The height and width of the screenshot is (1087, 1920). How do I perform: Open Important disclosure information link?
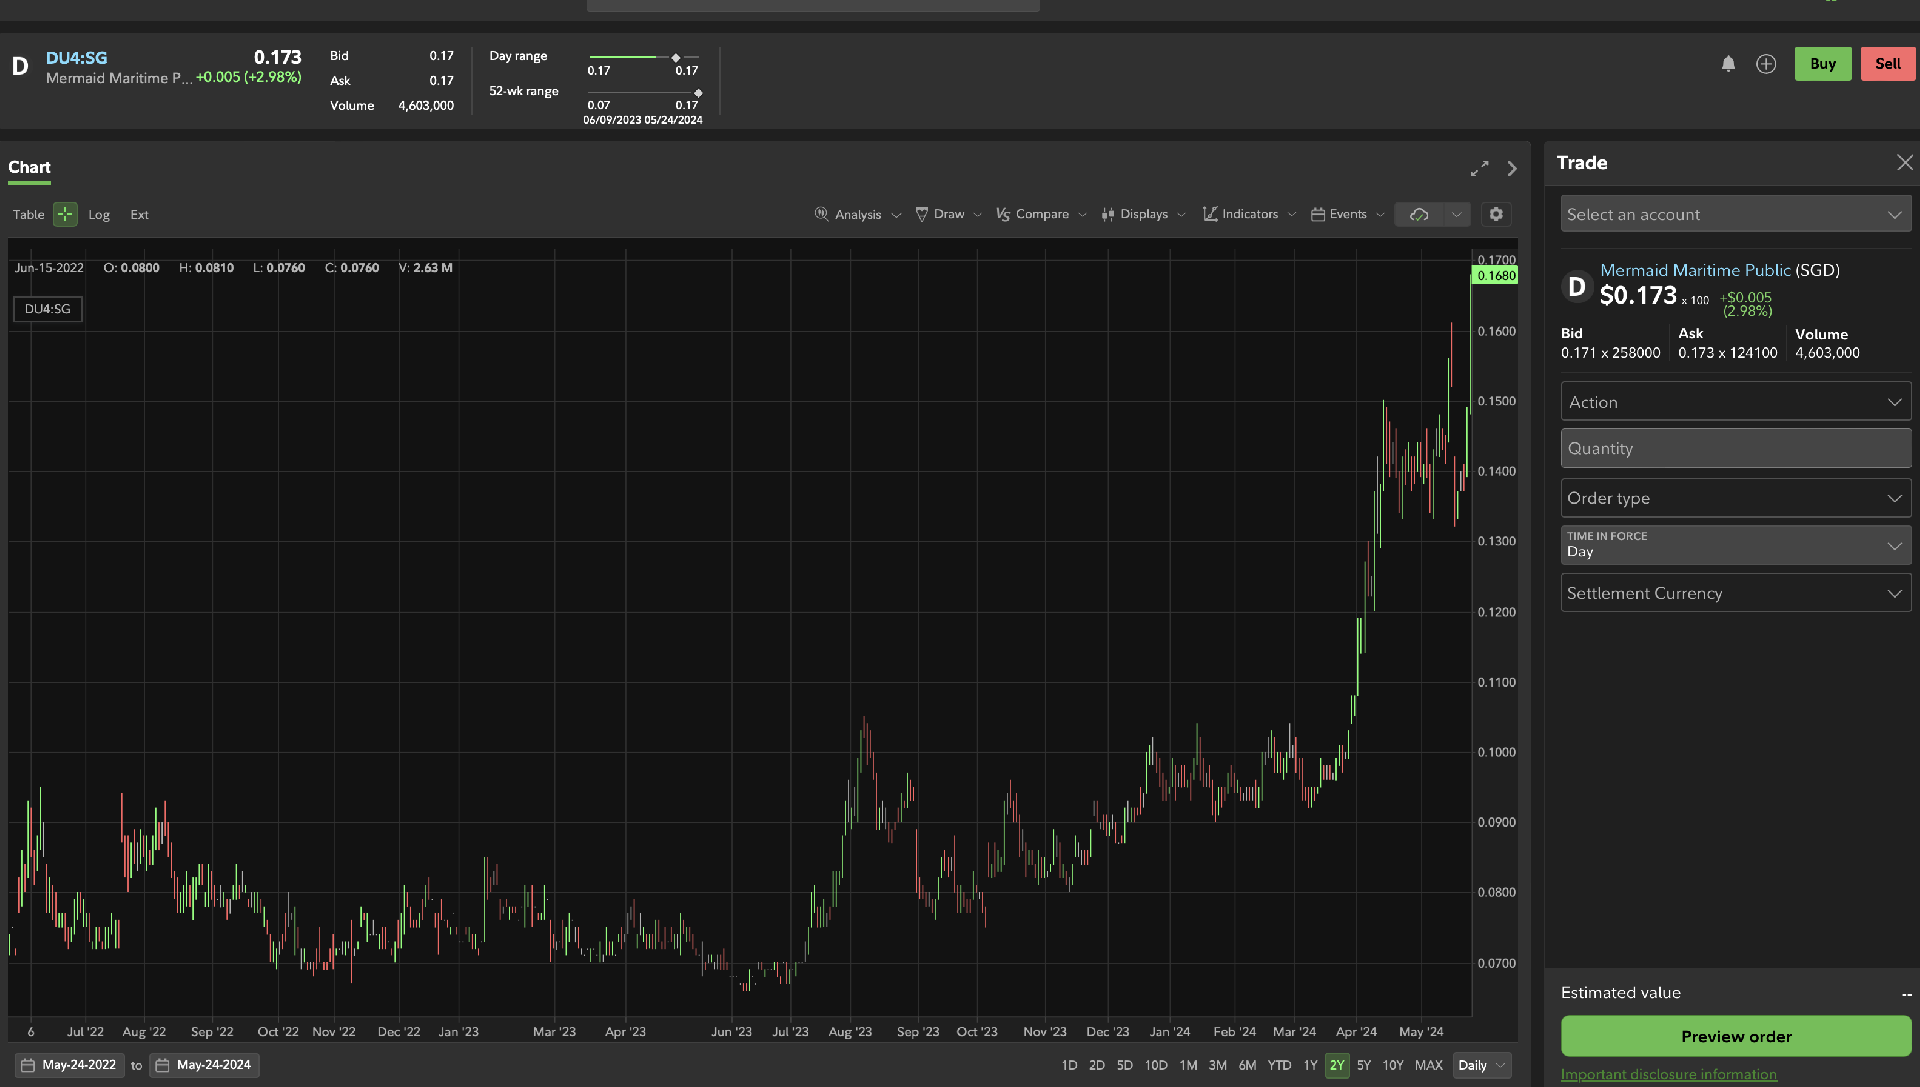(x=1668, y=1075)
